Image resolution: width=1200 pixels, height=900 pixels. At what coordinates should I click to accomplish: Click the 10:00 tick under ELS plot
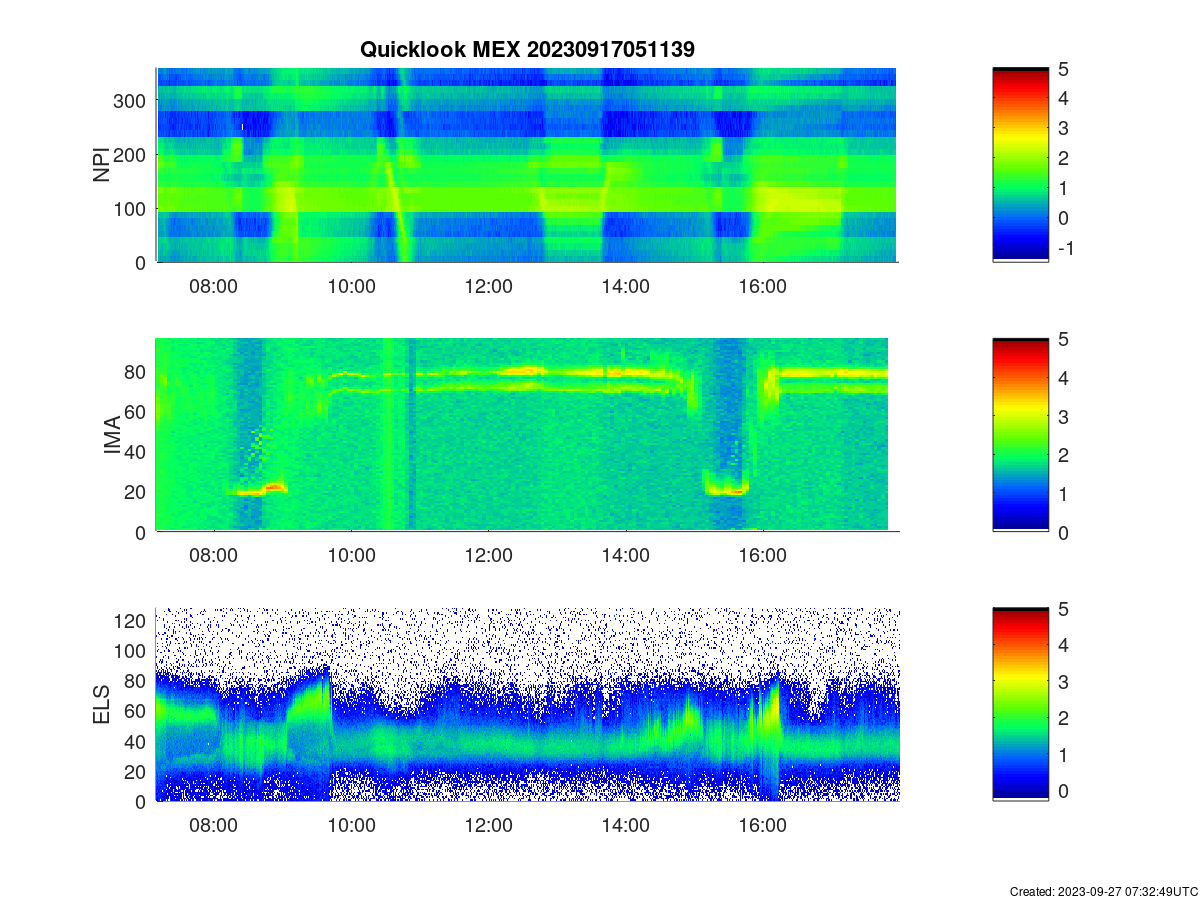pos(352,826)
